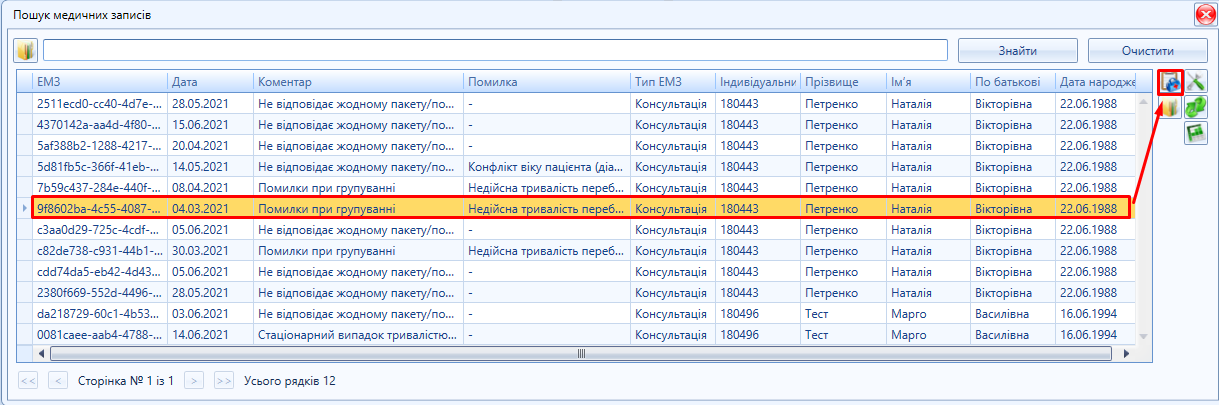Click the Знайти button
The image size is (1219, 405).
pyautogui.click(x=1017, y=51)
